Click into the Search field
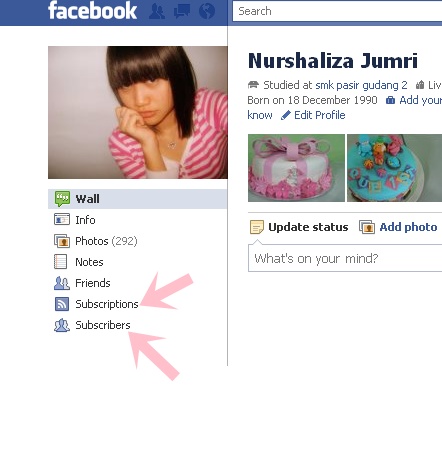 (x=337, y=11)
